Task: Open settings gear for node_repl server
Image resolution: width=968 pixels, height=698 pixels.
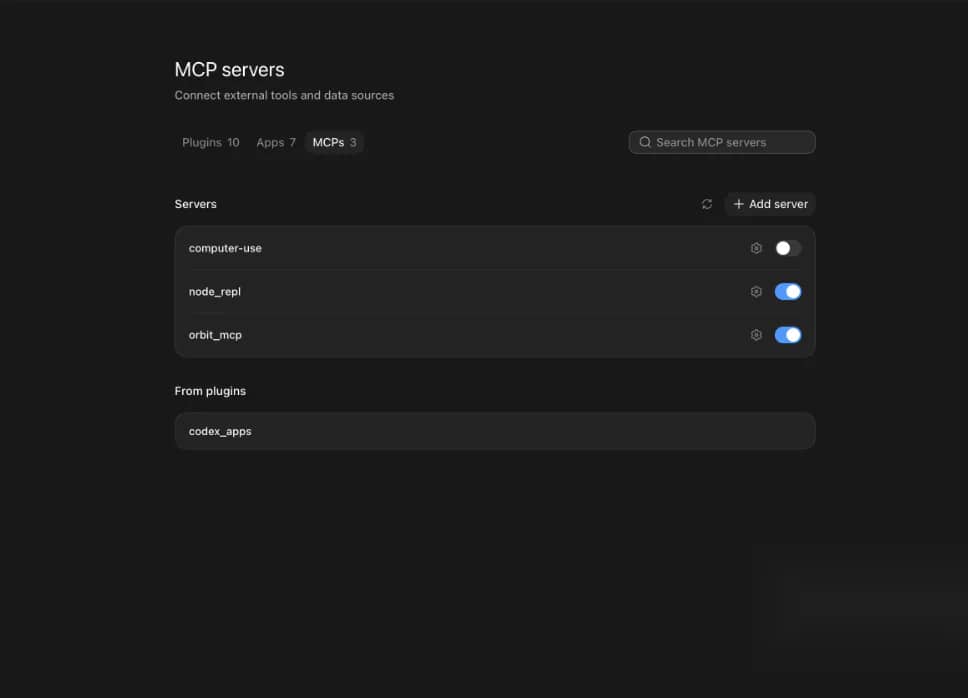Action: point(756,291)
